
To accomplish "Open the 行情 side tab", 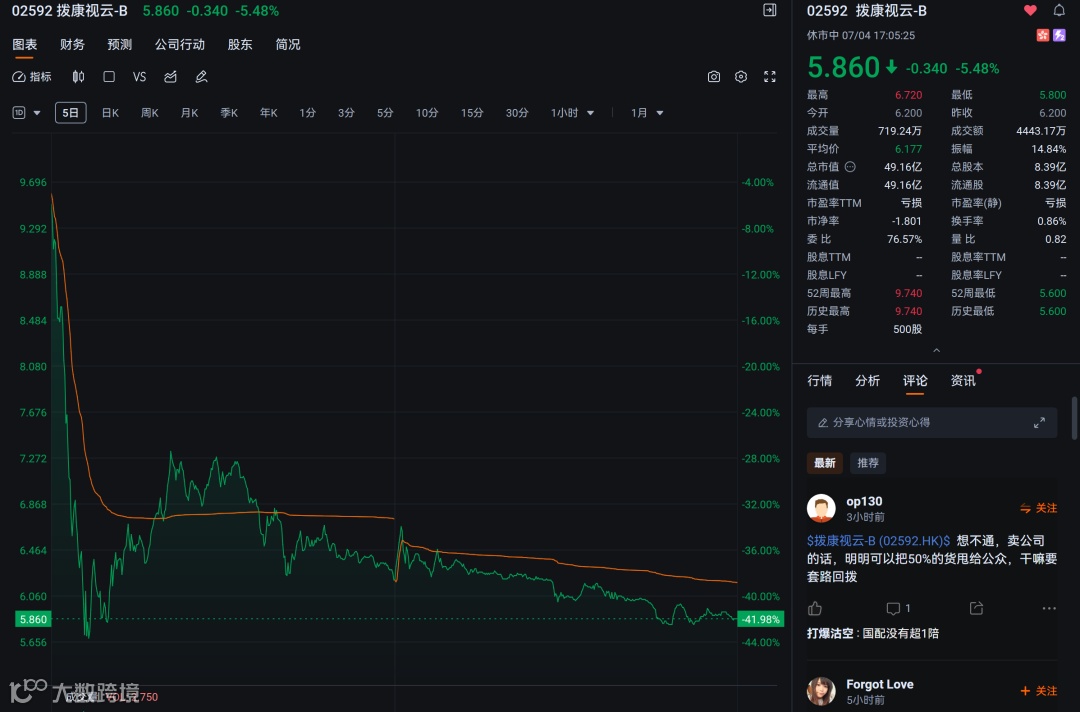I will pyautogui.click(x=820, y=381).
